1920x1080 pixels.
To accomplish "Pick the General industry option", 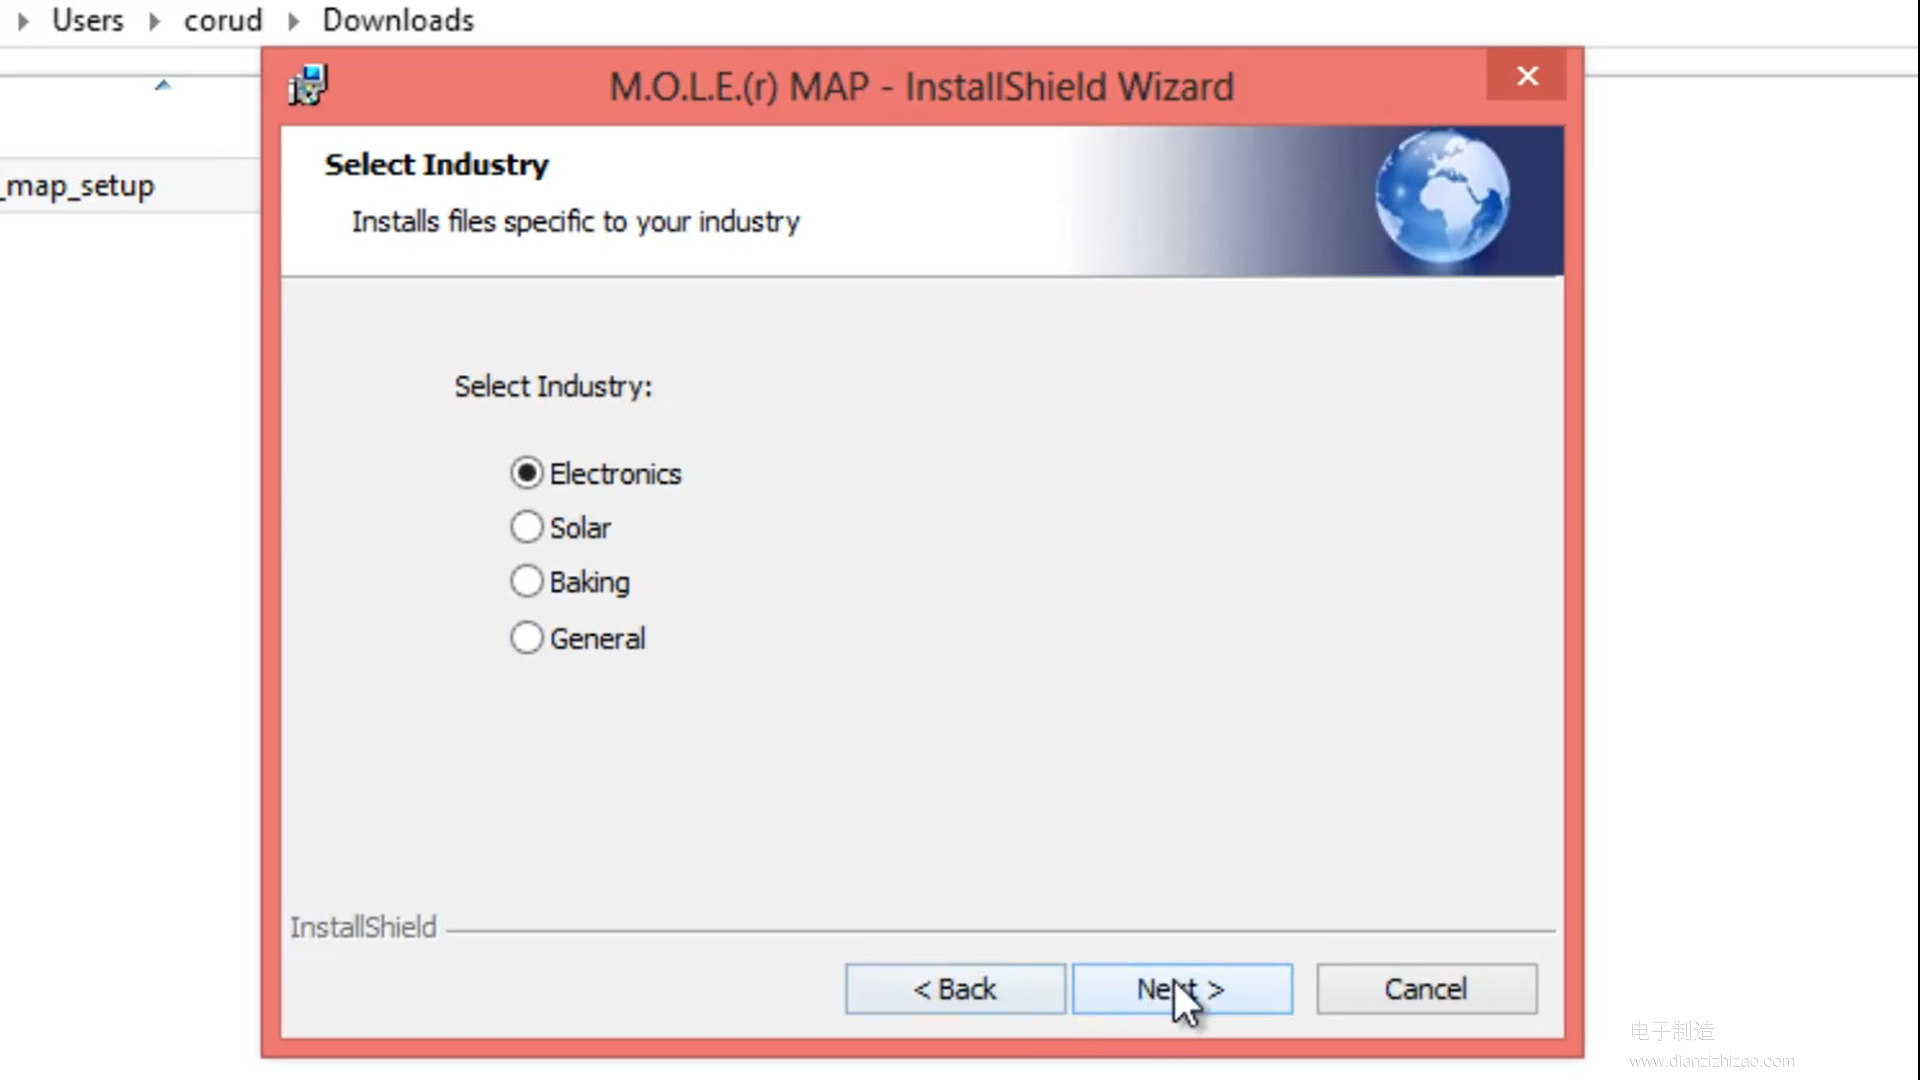I will click(578, 638).
